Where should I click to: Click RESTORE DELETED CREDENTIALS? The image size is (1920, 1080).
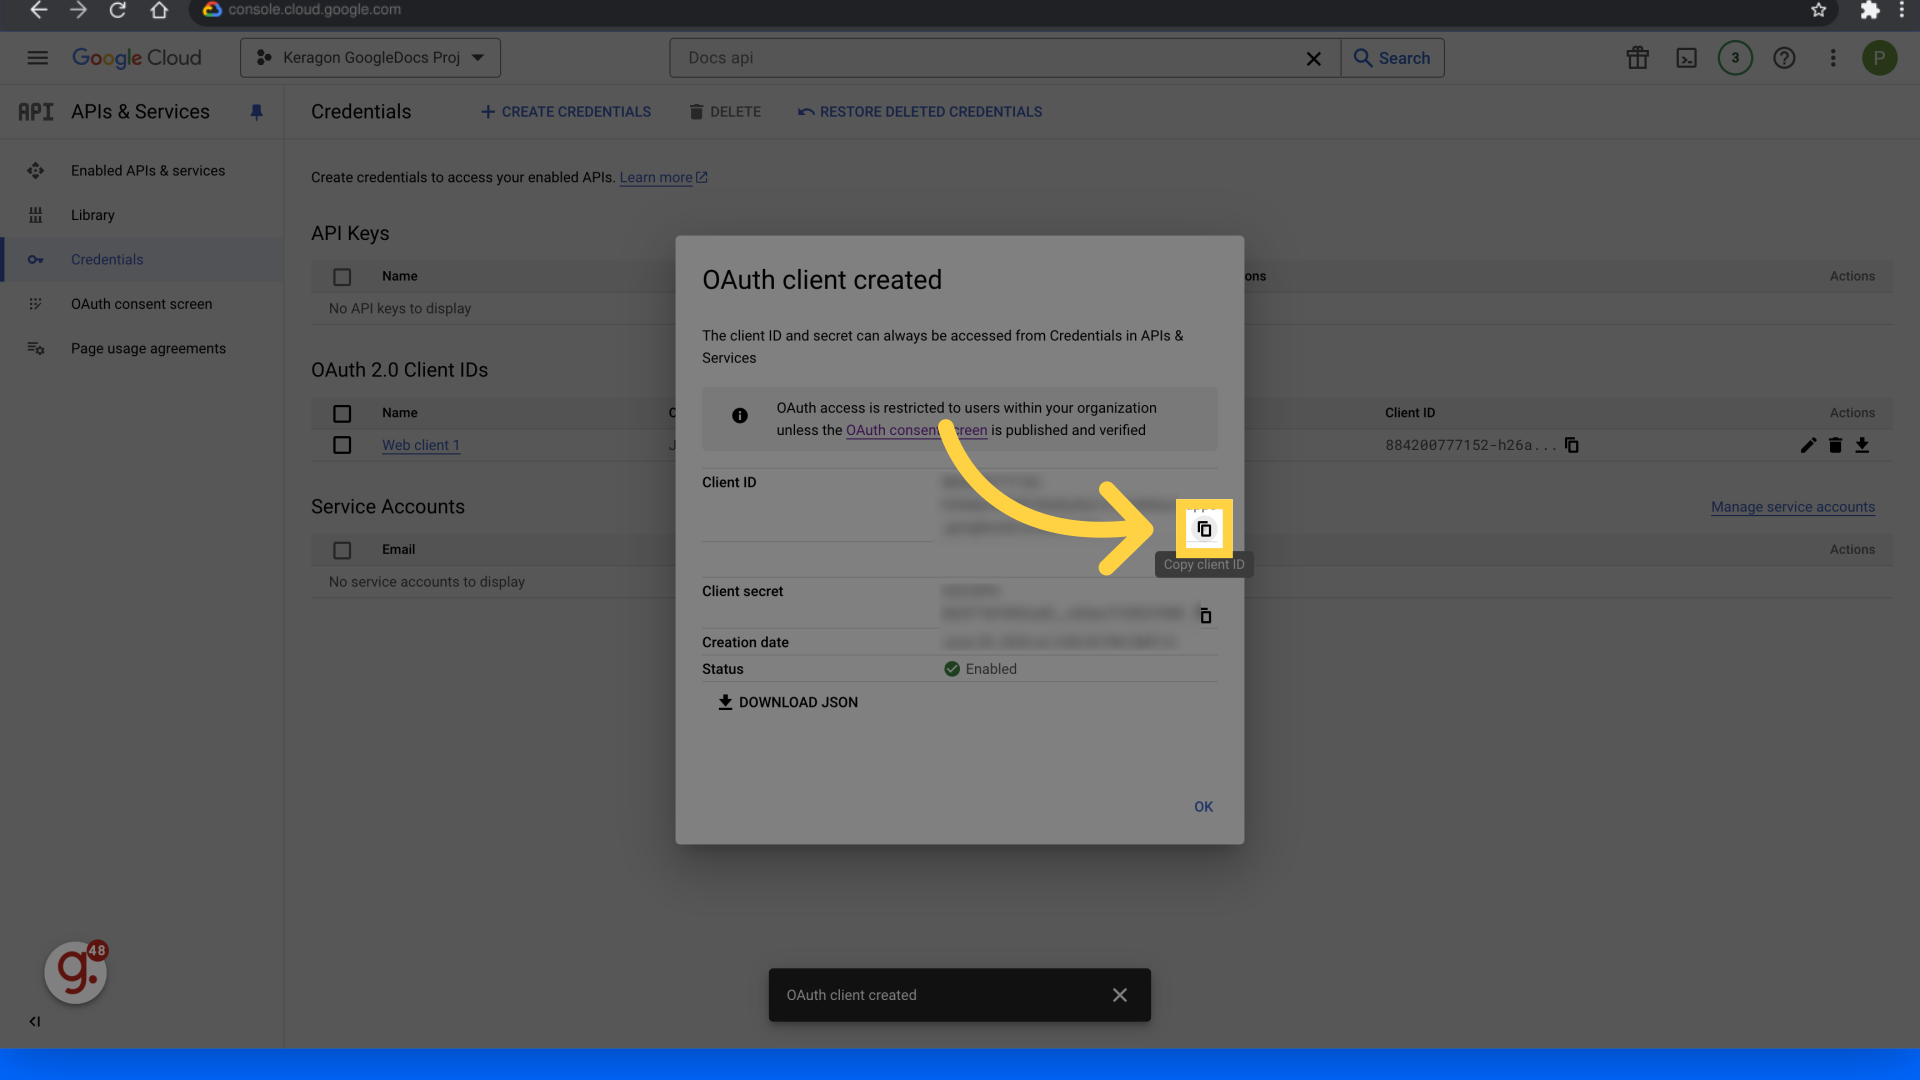(x=920, y=112)
